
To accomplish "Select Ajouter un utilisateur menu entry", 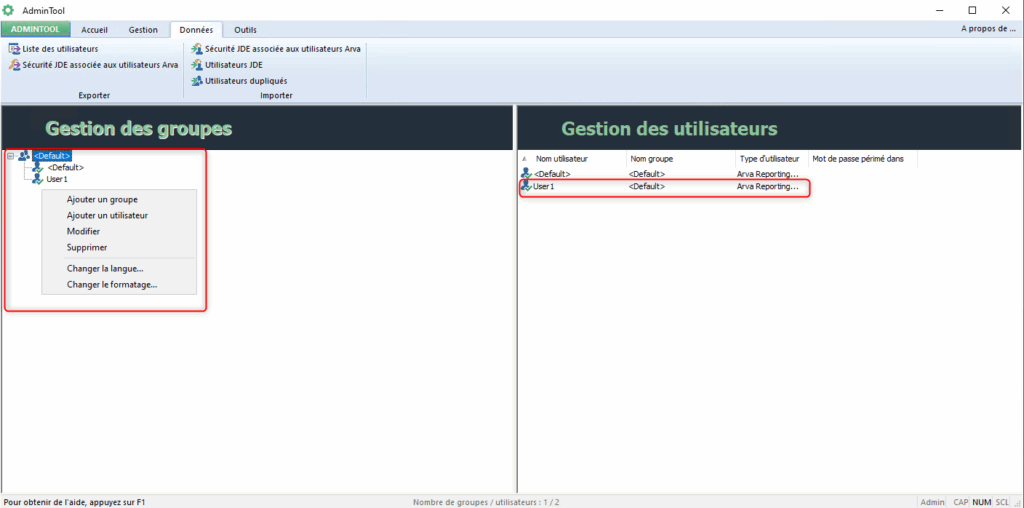I will (107, 215).
